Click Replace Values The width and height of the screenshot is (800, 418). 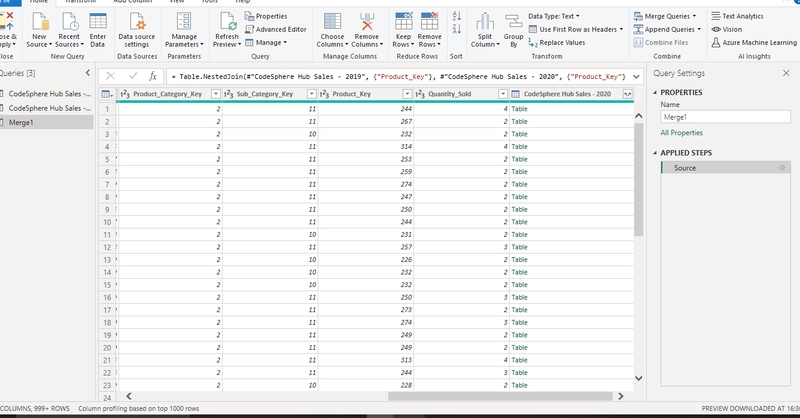557,43
